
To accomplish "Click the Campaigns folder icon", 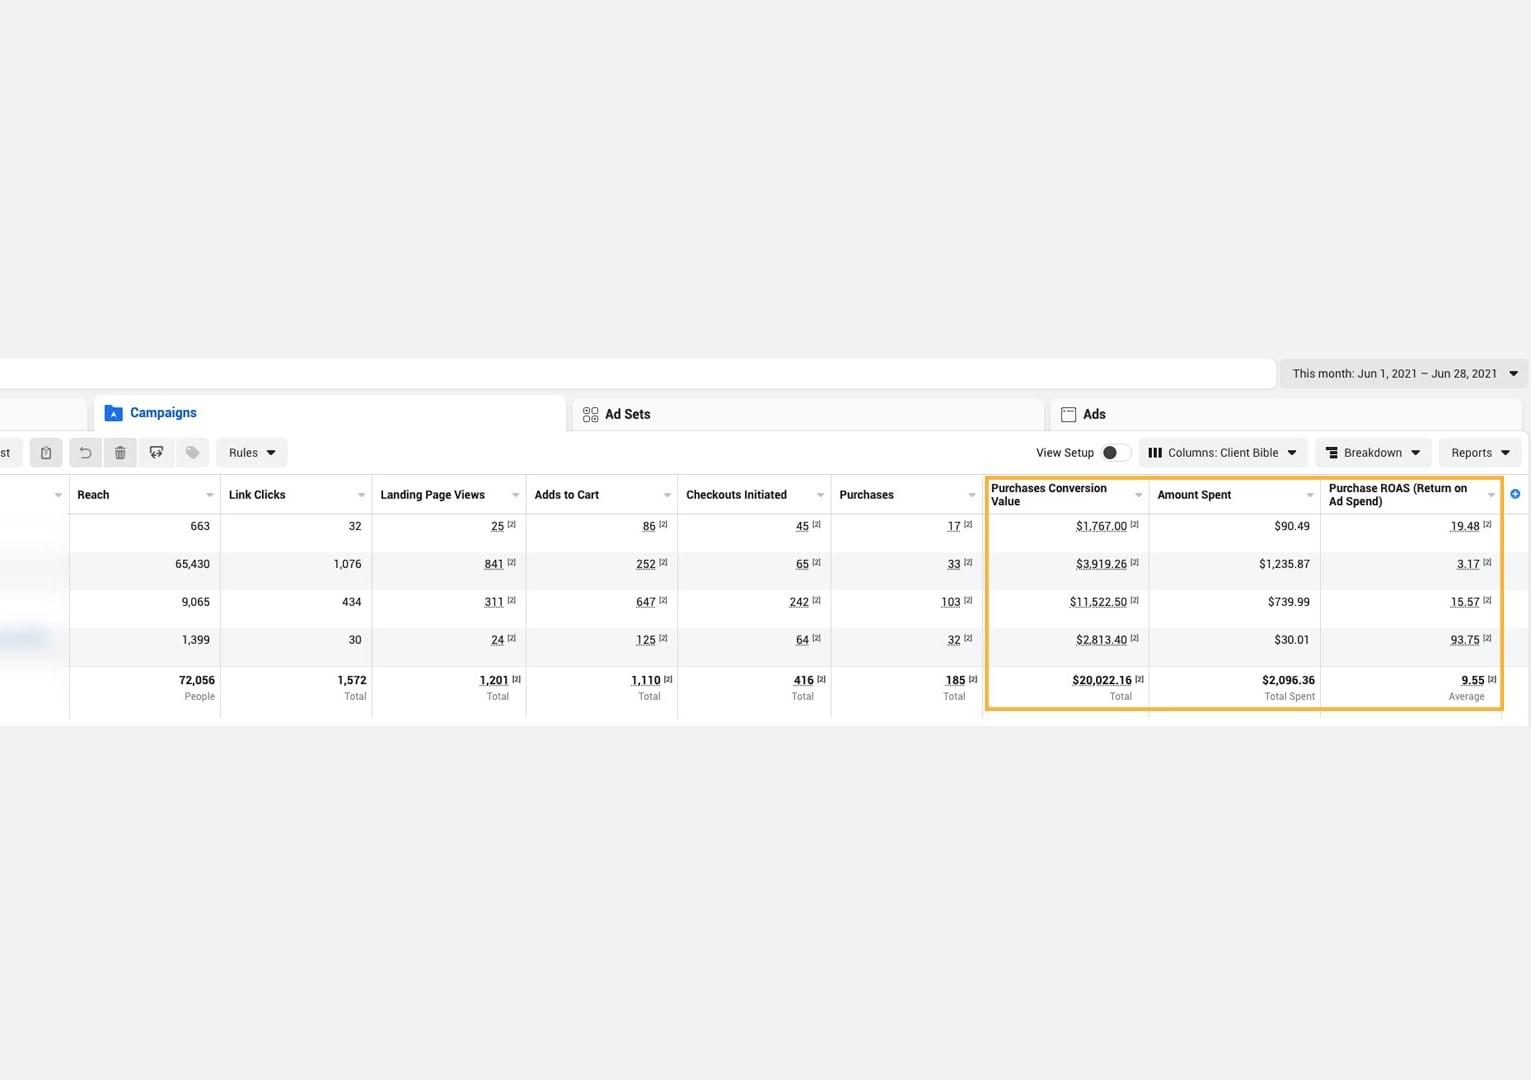I will point(113,413).
